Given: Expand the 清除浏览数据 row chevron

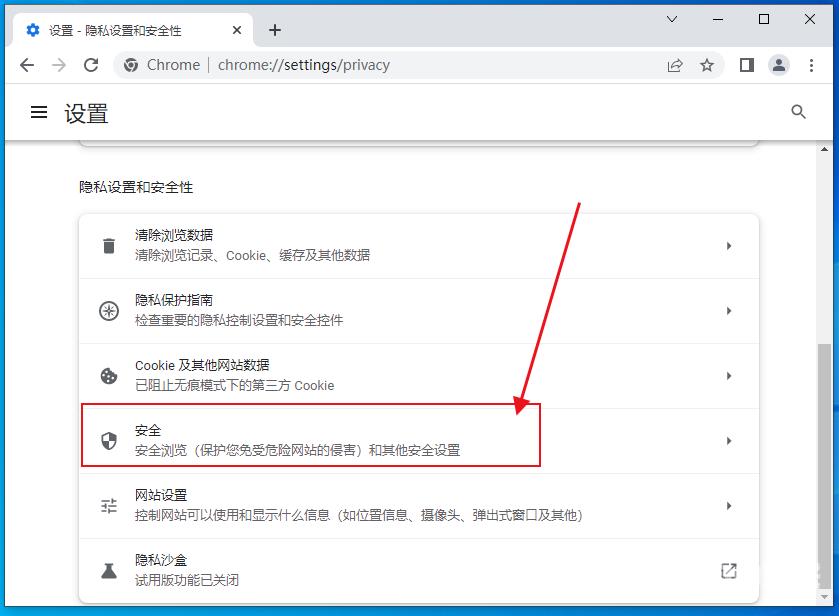Looking at the screenshot, I should pyautogui.click(x=729, y=244).
